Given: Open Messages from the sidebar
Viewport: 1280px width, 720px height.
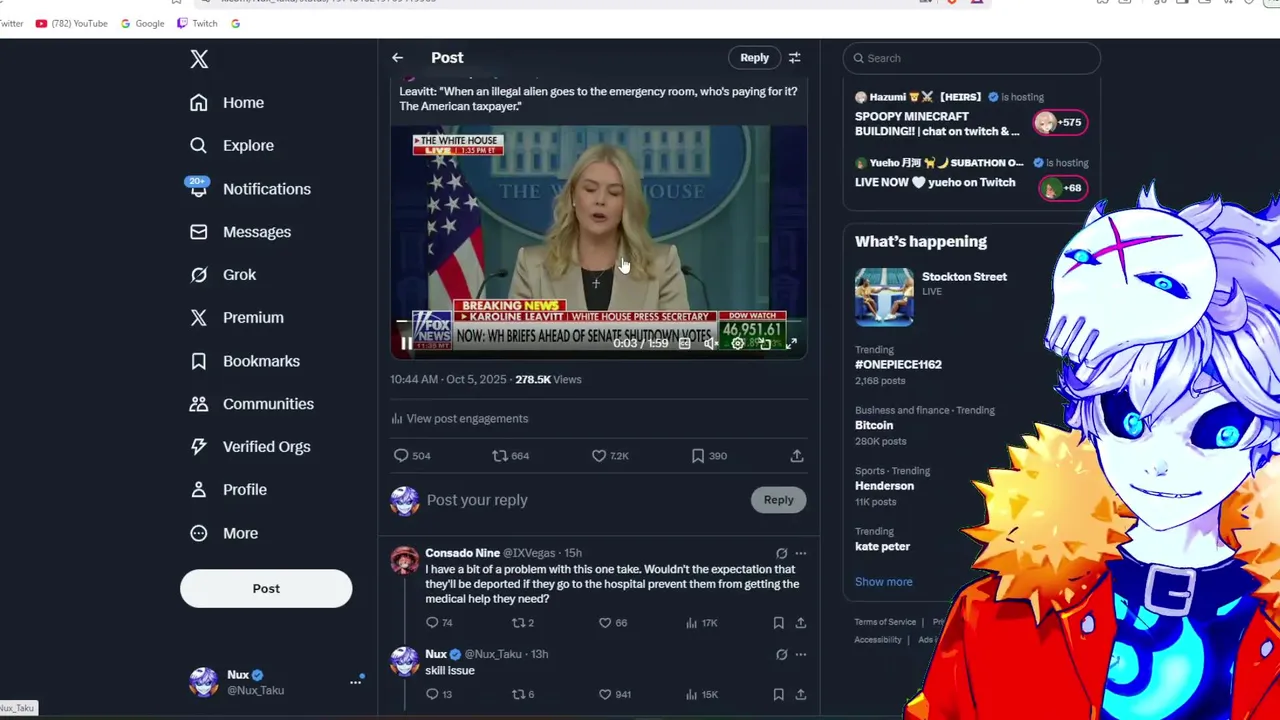Looking at the screenshot, I should (x=240, y=232).
